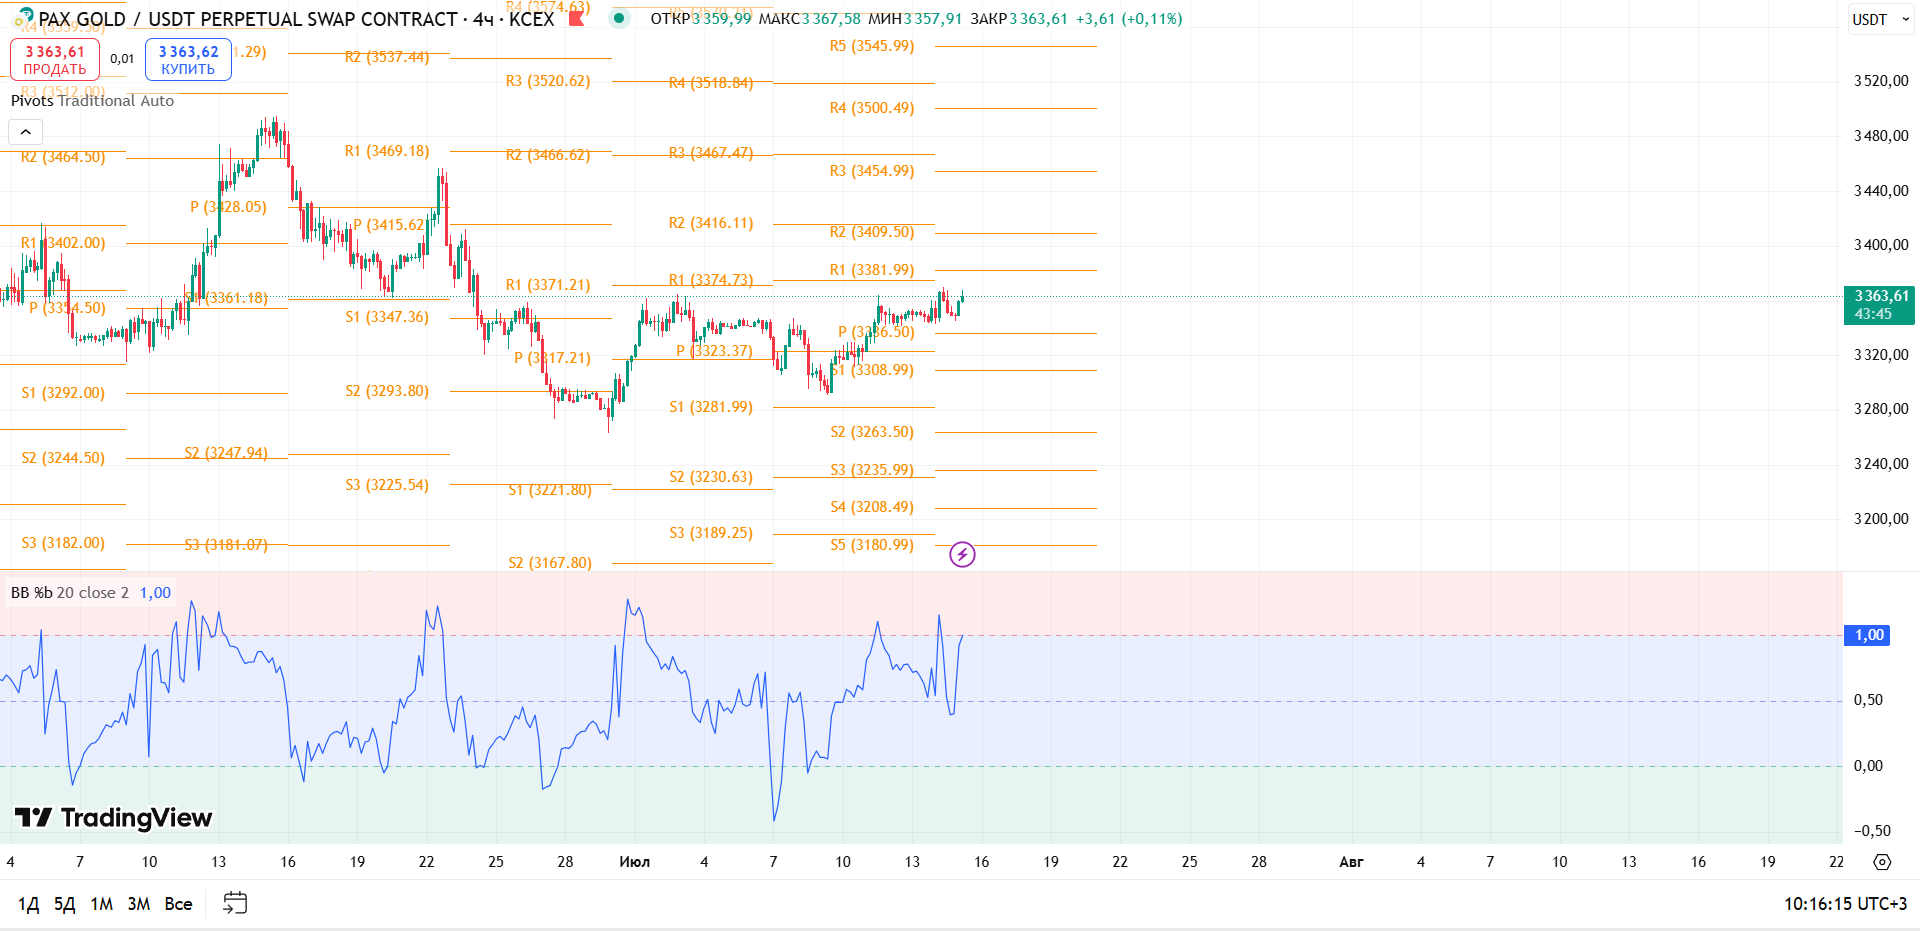
Task: Select the 1Д time range
Action: click(x=28, y=904)
